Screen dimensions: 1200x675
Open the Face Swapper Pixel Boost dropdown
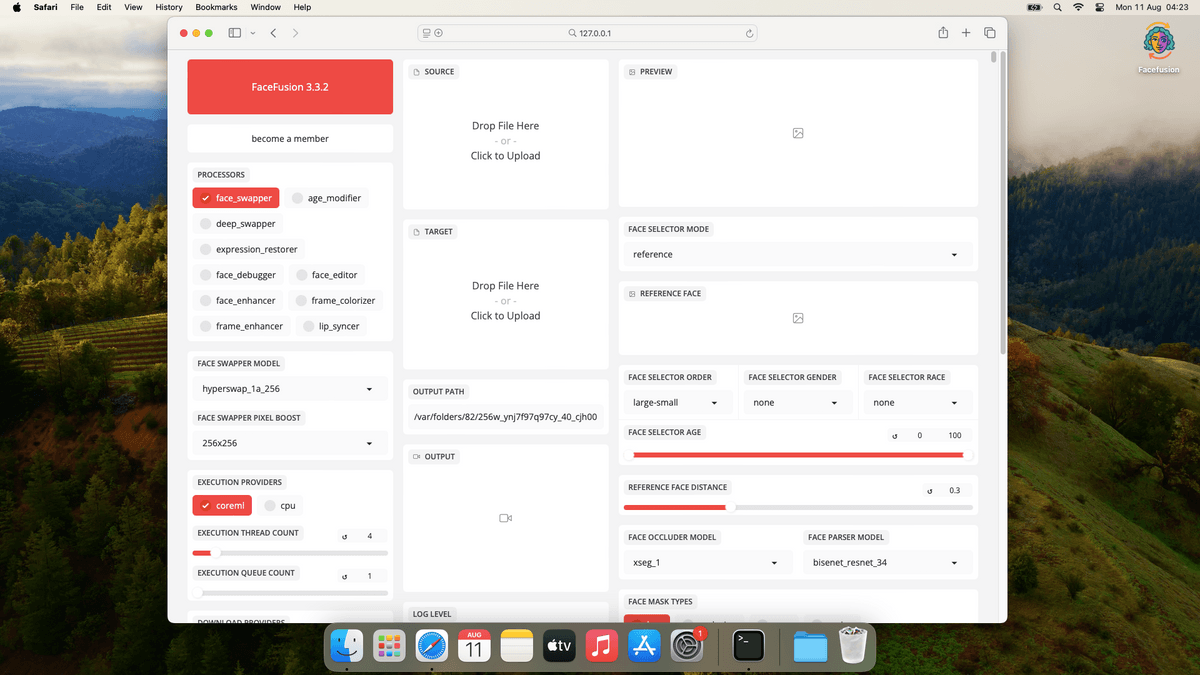click(x=290, y=443)
